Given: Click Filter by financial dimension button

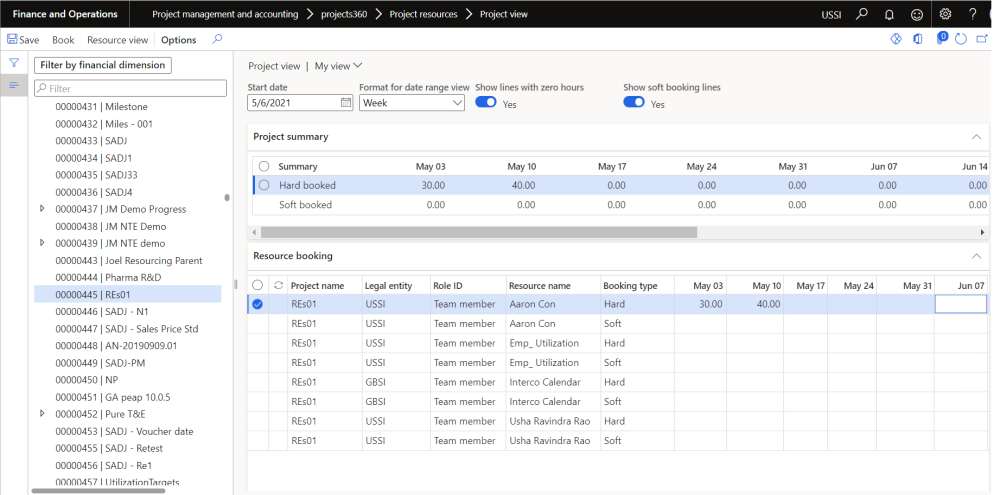Looking at the screenshot, I should click(x=103, y=65).
